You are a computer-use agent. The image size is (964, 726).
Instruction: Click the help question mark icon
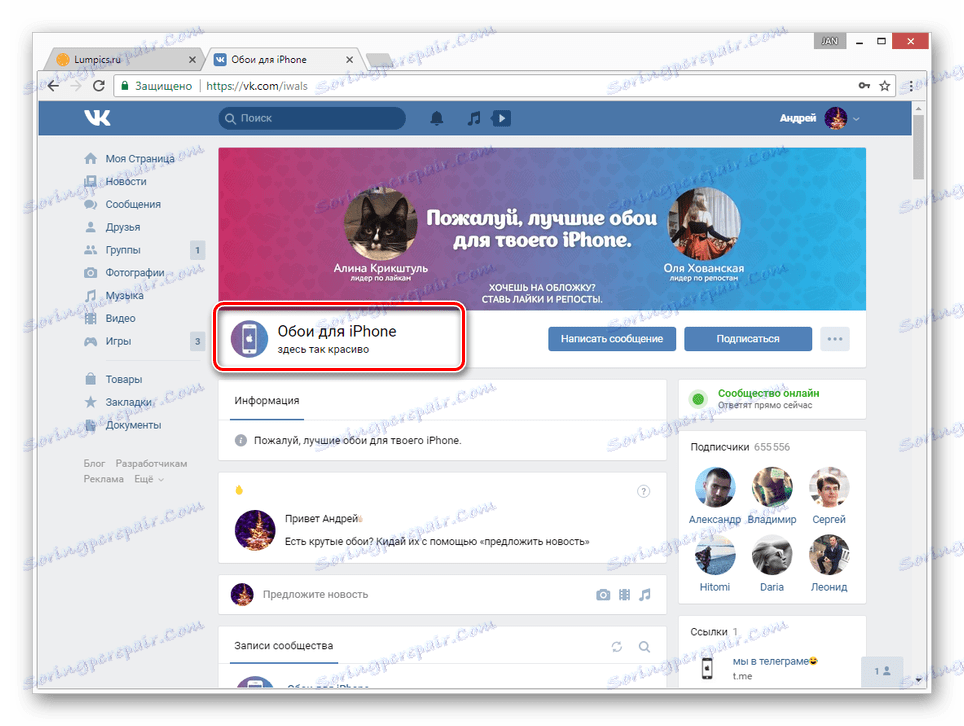643,491
